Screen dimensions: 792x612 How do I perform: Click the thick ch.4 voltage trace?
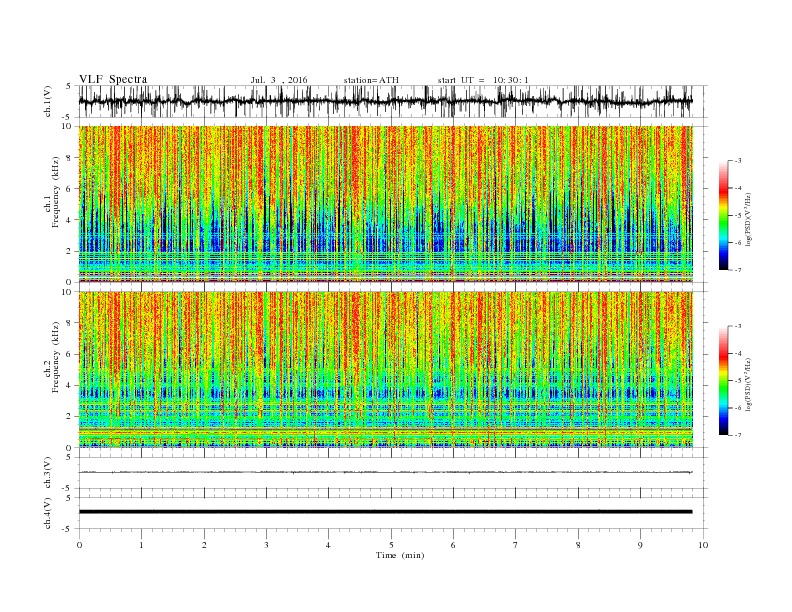point(385,512)
